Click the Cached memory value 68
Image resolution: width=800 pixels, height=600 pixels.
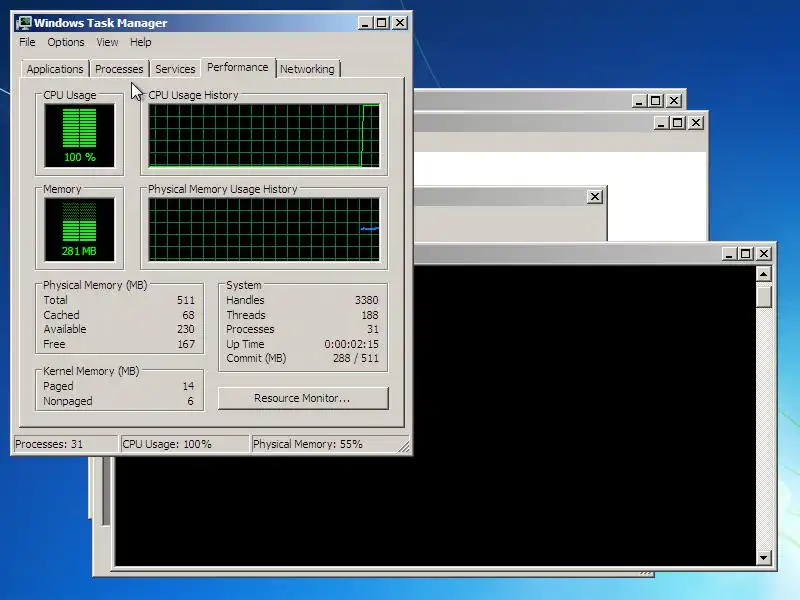[188, 315]
